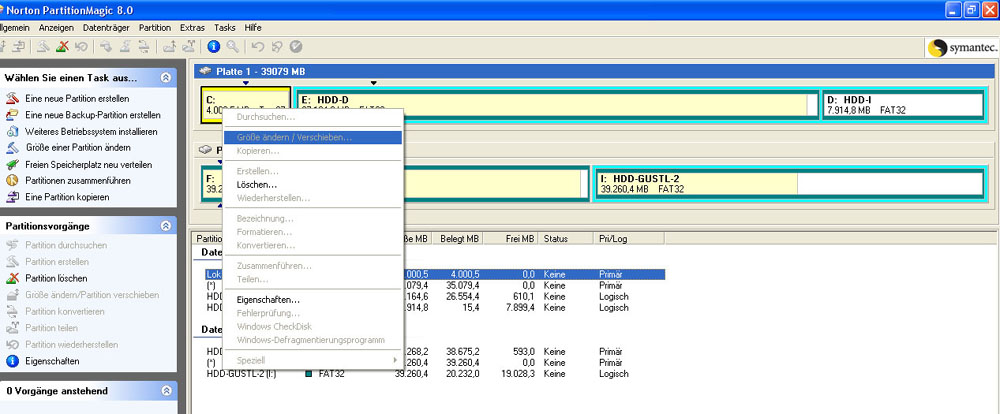Click the 'Freien Speicherplatz neu verteilen' task link
The image size is (1000, 414).
click(x=89, y=165)
